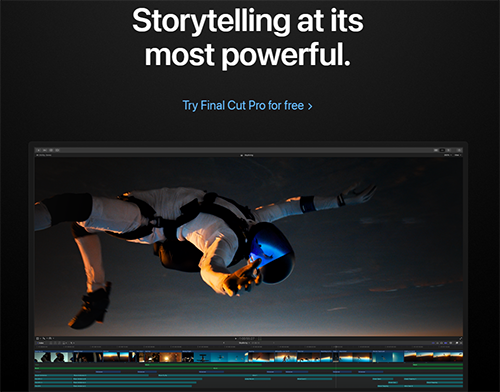Click the full-screen expand icon below the viewer

[461, 339]
